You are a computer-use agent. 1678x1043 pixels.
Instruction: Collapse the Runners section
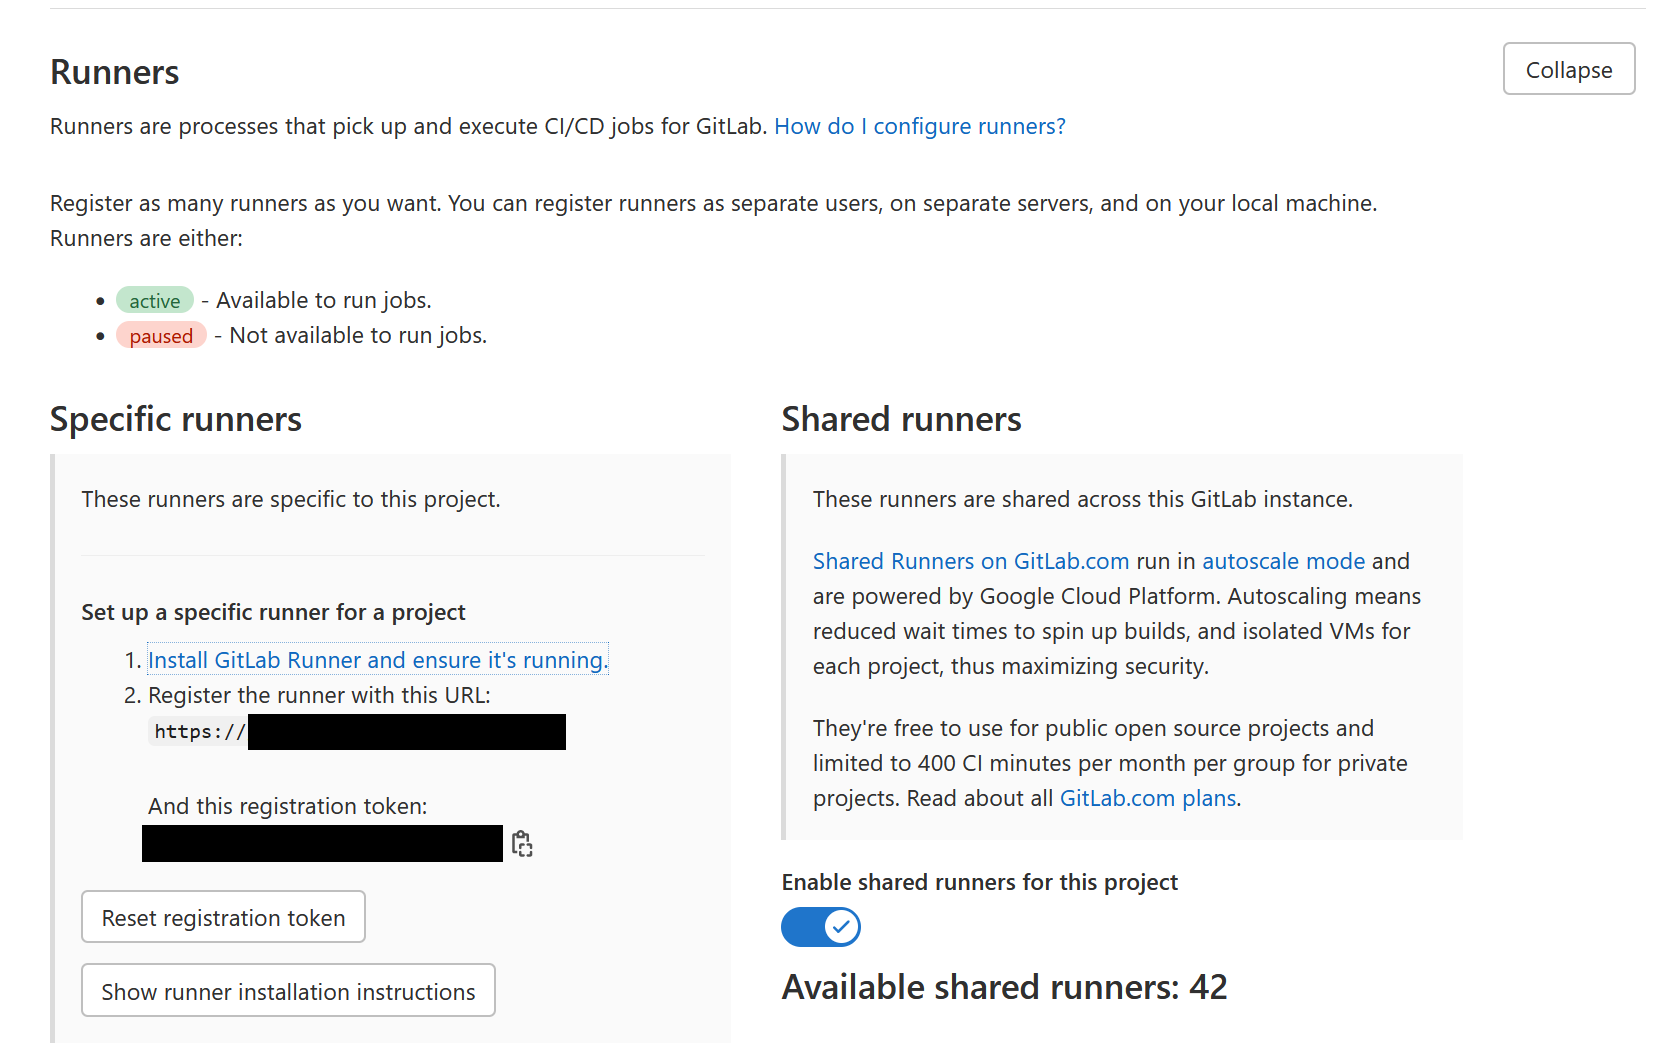1568,69
